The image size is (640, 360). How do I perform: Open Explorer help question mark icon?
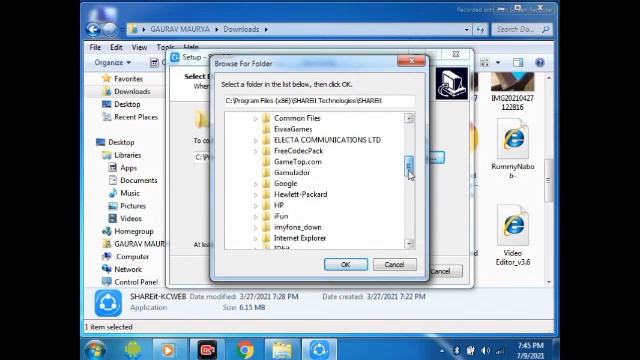click(x=540, y=62)
